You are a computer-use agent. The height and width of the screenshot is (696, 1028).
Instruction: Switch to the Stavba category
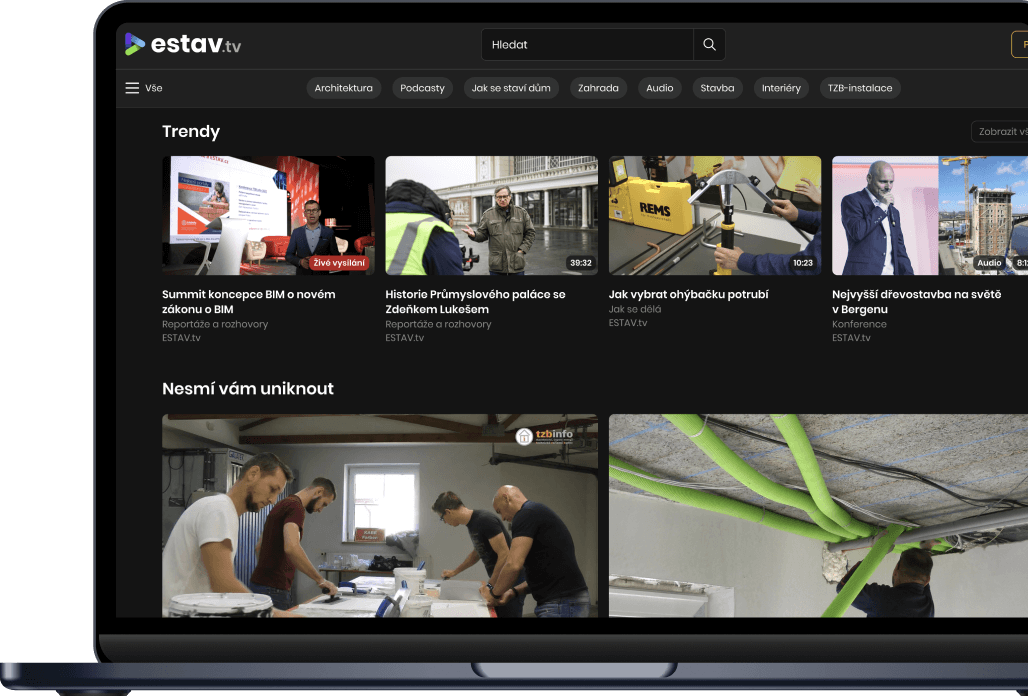717,88
